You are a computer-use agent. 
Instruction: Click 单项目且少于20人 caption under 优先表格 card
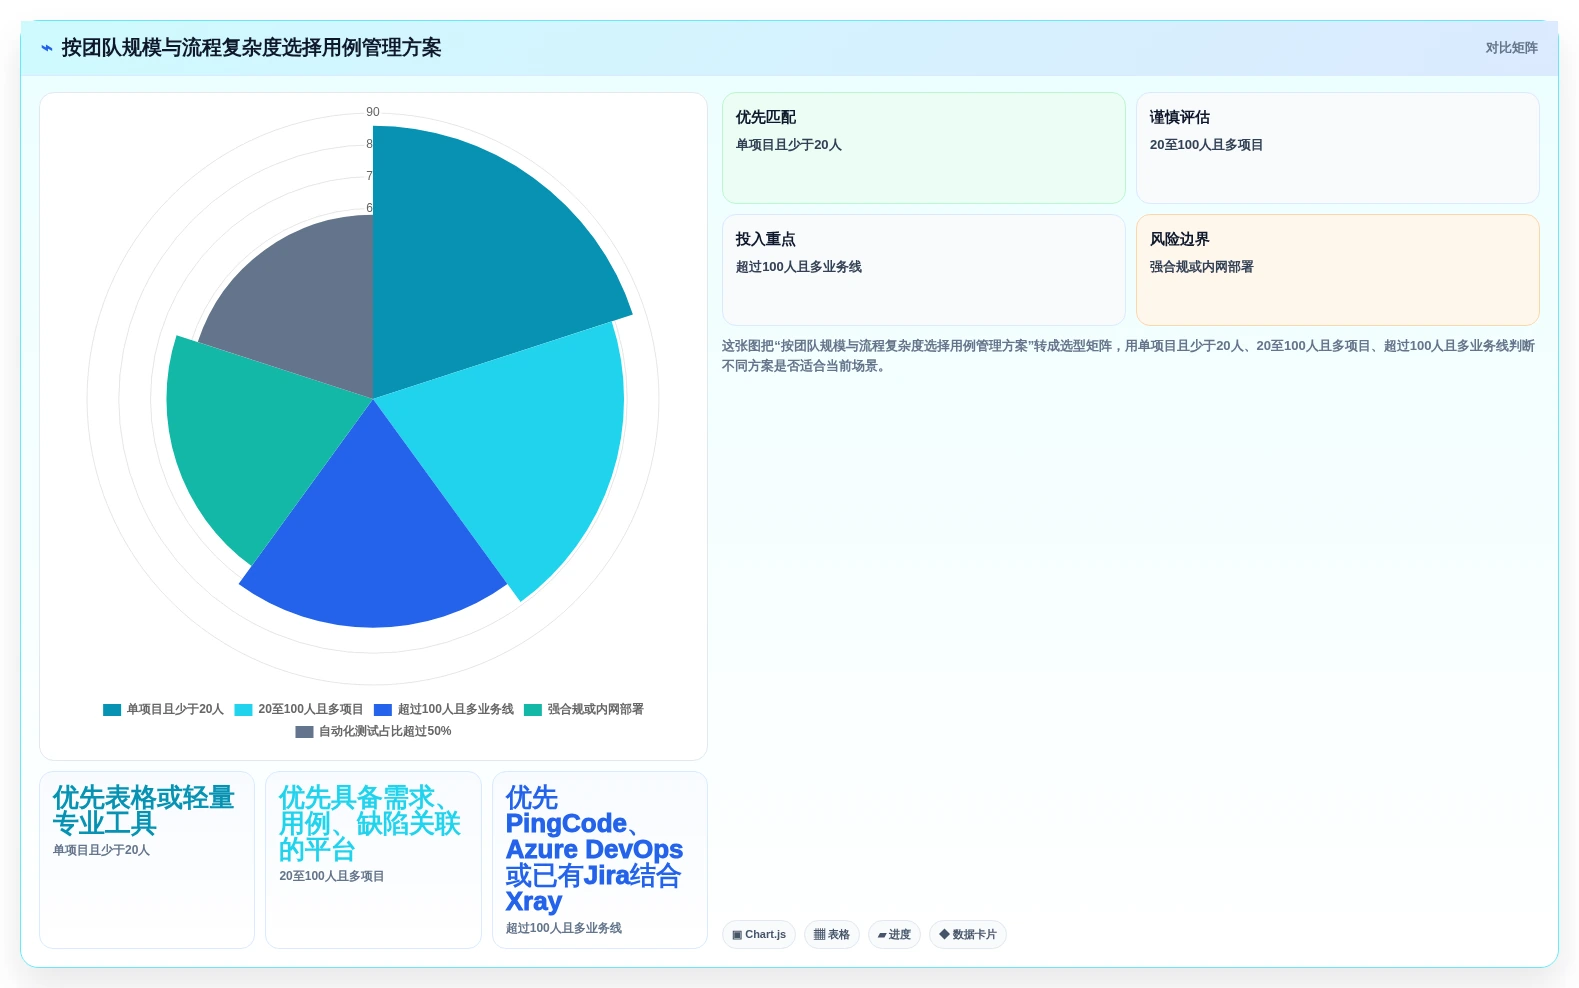pos(101,850)
